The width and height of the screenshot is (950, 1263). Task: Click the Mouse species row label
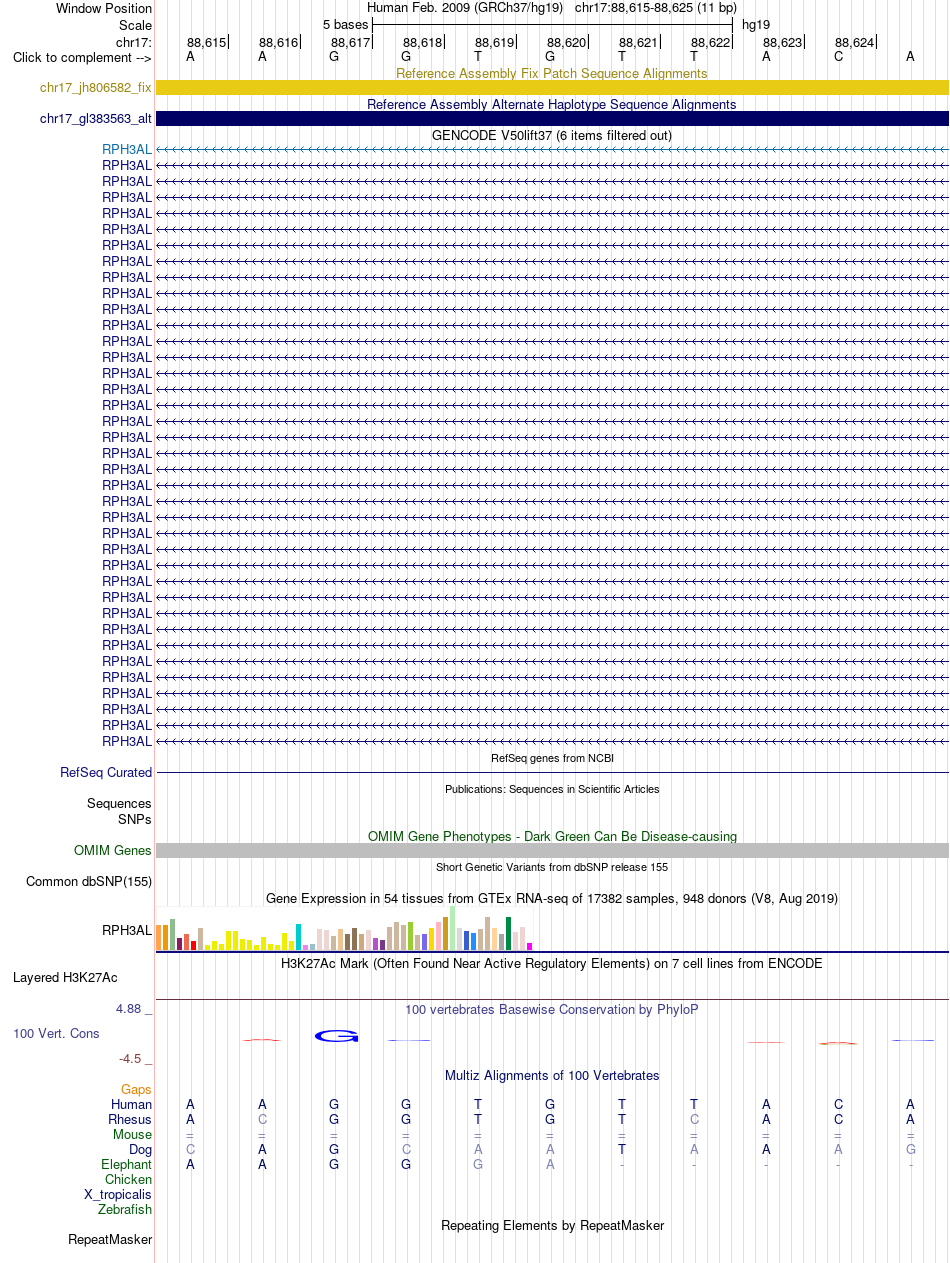click(132, 1135)
